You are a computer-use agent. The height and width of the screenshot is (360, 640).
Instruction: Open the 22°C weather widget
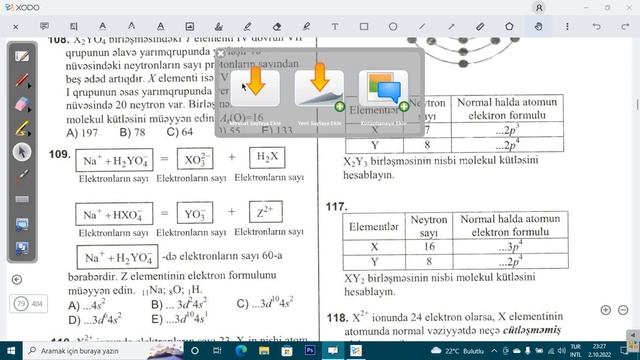coord(457,351)
